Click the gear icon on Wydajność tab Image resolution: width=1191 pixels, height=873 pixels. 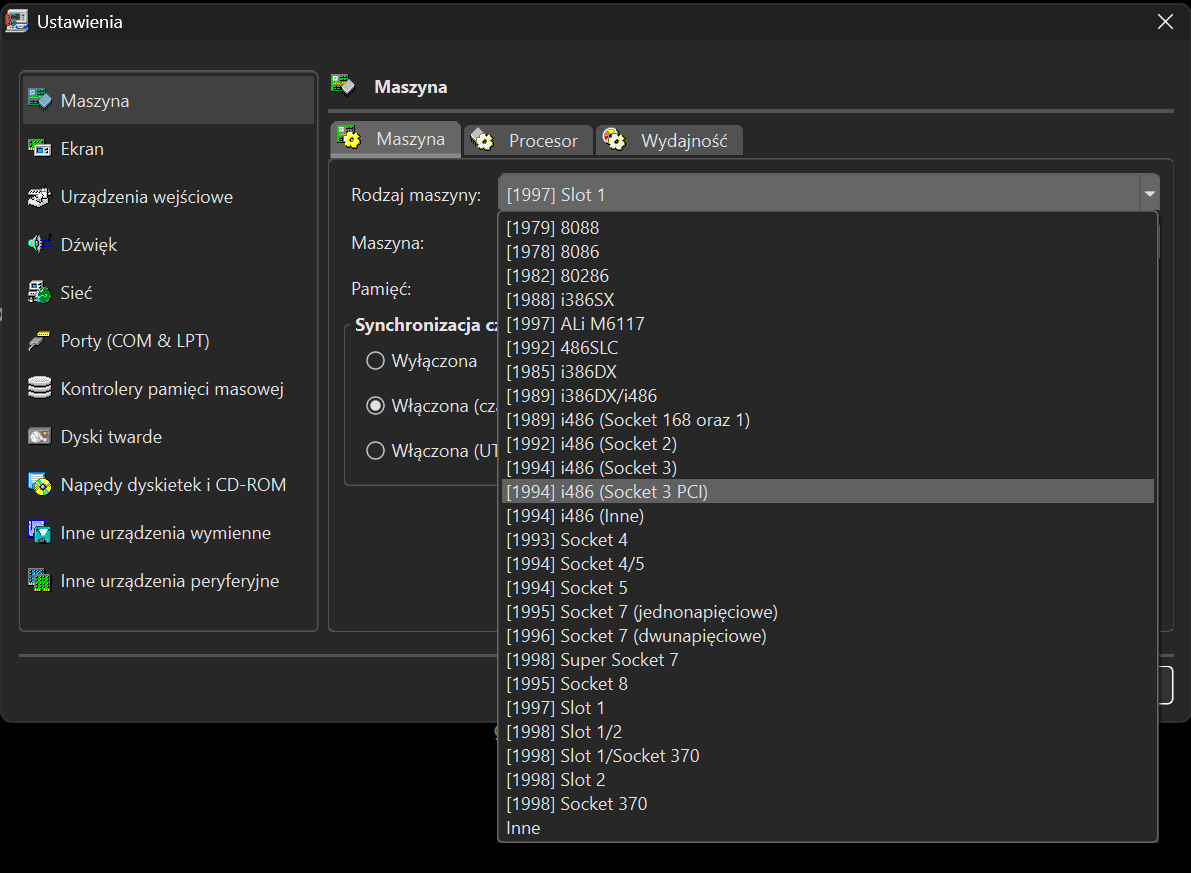coord(614,139)
